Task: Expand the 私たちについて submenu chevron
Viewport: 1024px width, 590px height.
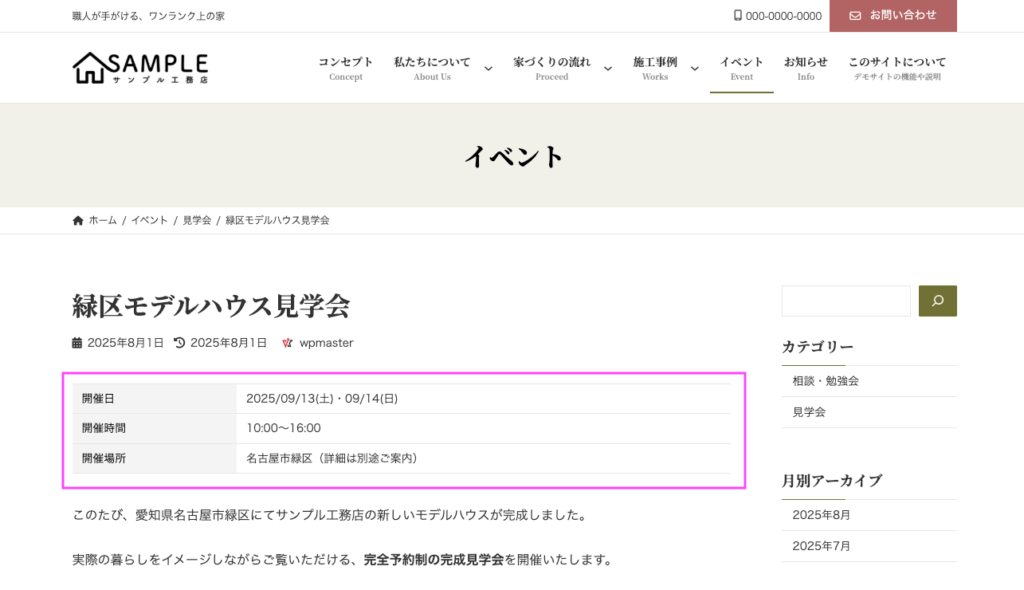Action: [488, 69]
